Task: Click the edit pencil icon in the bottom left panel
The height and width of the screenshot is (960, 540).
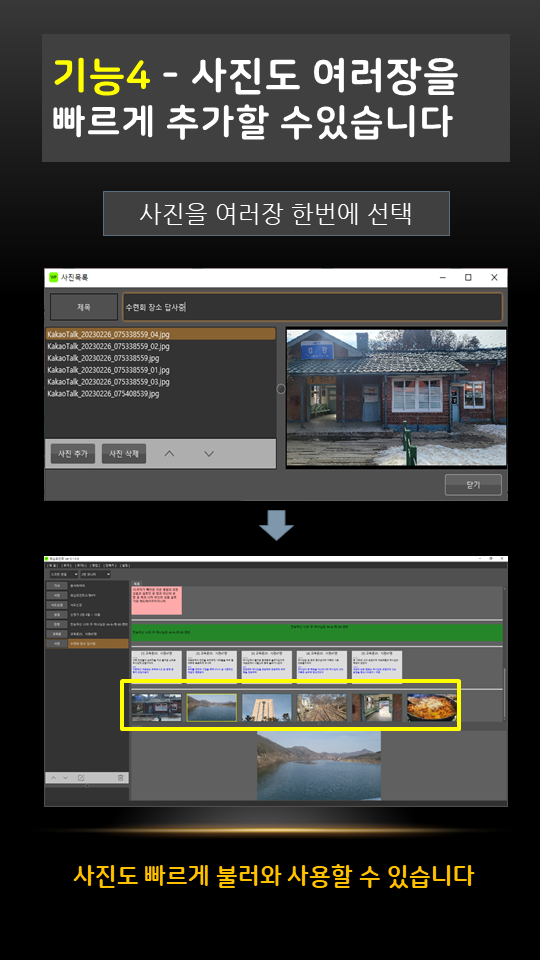Action: pyautogui.click(x=80, y=778)
